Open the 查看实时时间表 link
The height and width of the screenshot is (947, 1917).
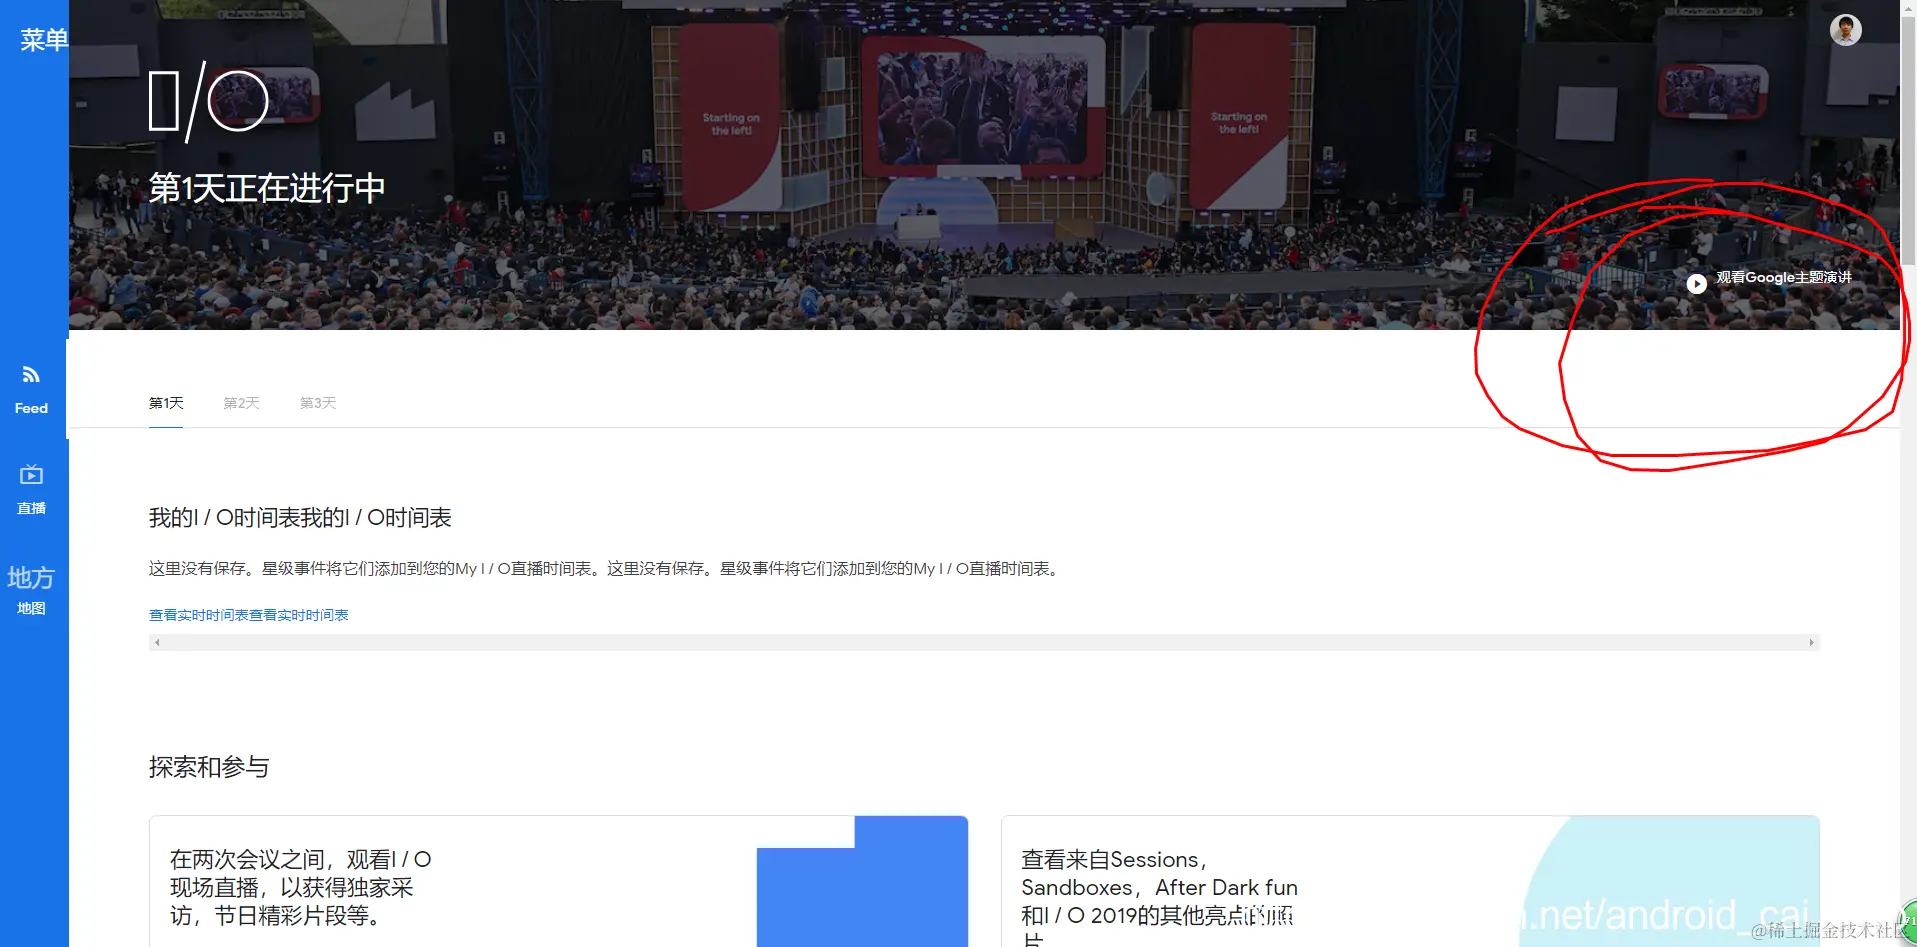coord(248,614)
